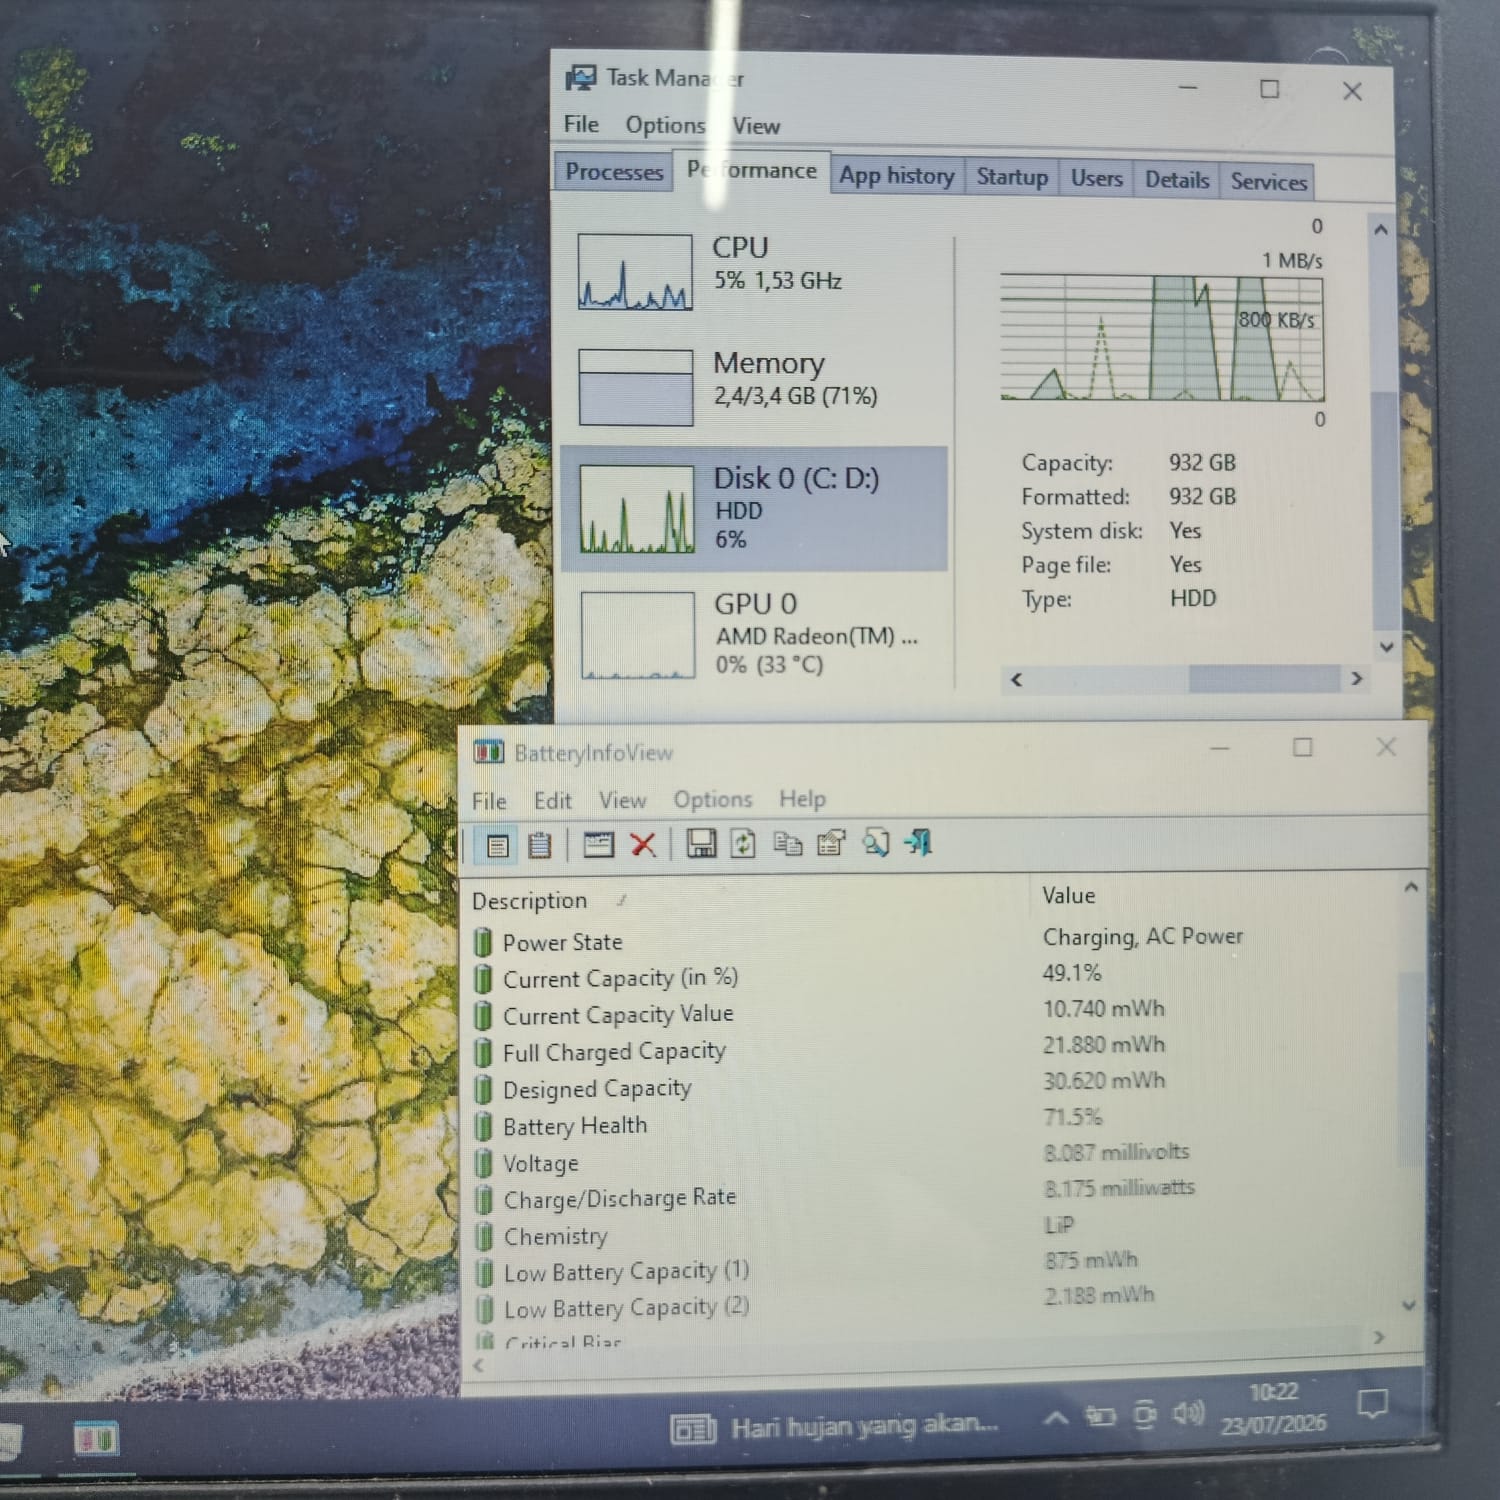
Task: Open the Services tab in Task Manager
Action: [1268, 181]
